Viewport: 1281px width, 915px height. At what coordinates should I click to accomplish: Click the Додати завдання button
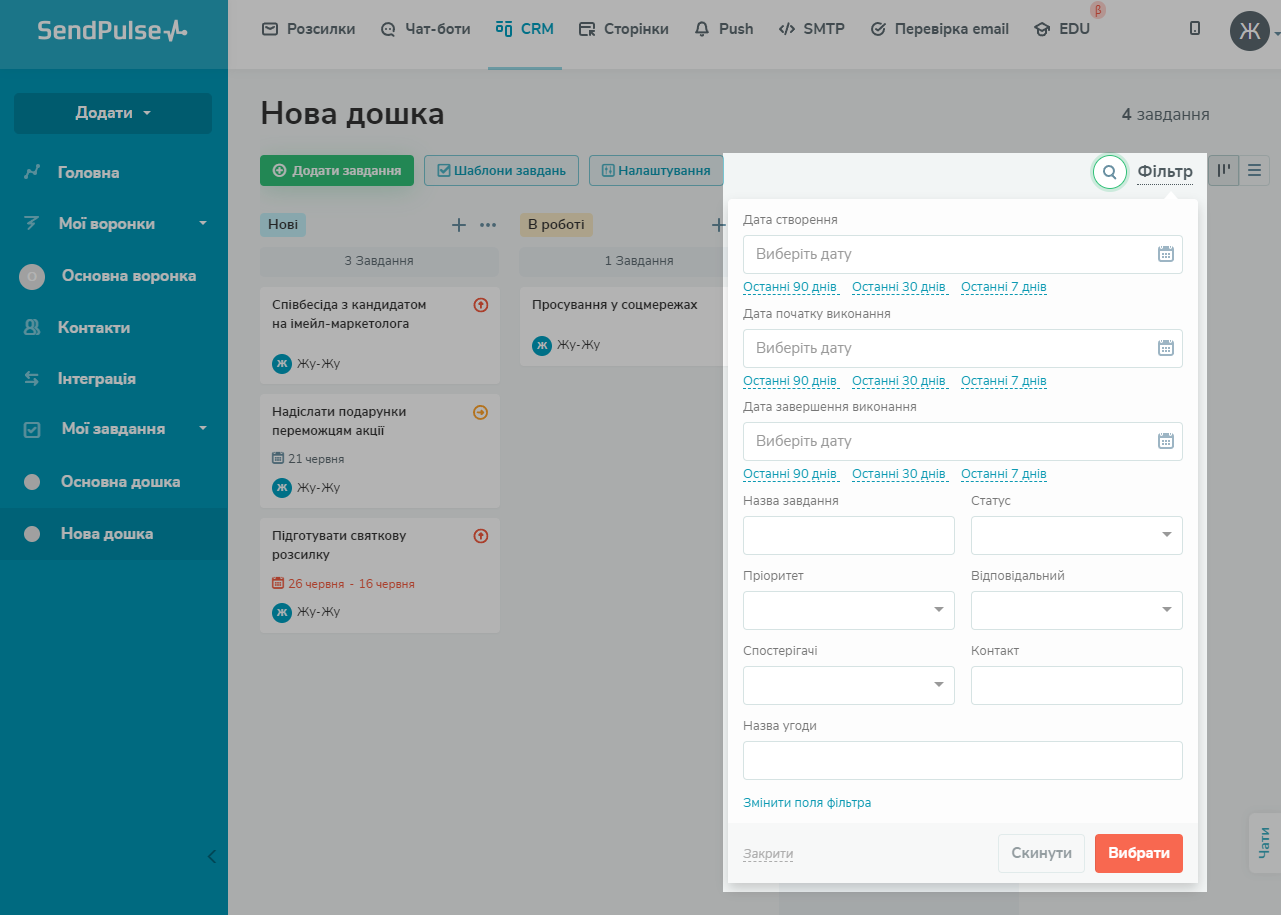[337, 171]
